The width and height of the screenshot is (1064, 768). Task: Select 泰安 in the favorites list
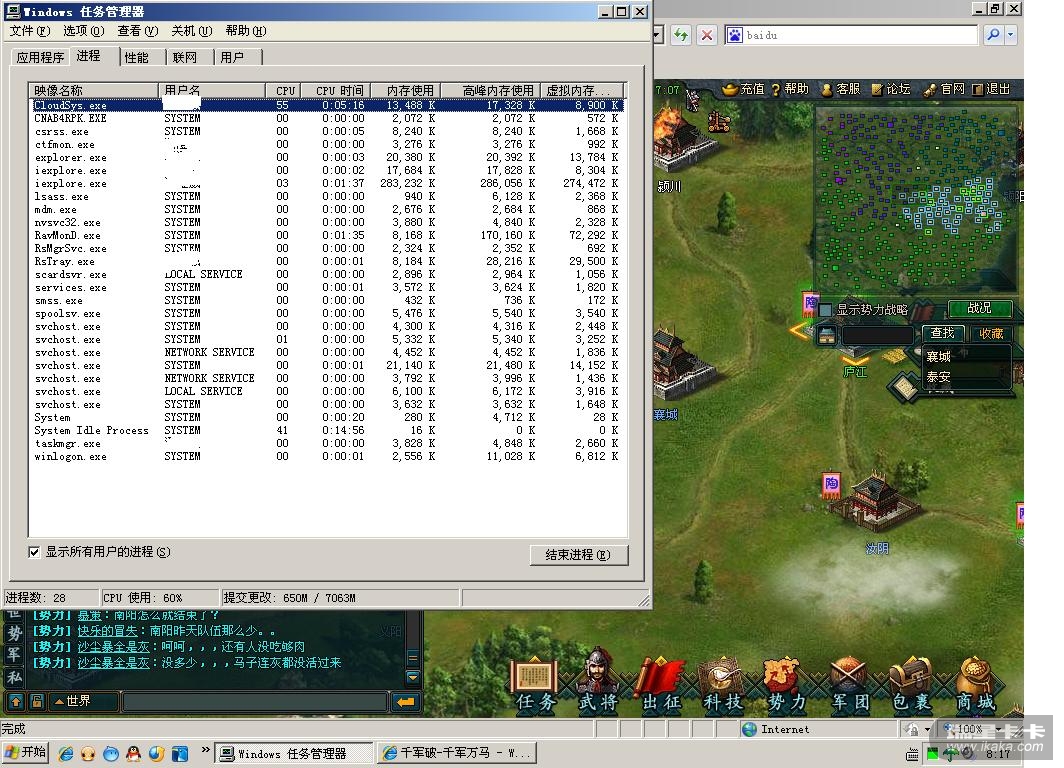point(938,377)
